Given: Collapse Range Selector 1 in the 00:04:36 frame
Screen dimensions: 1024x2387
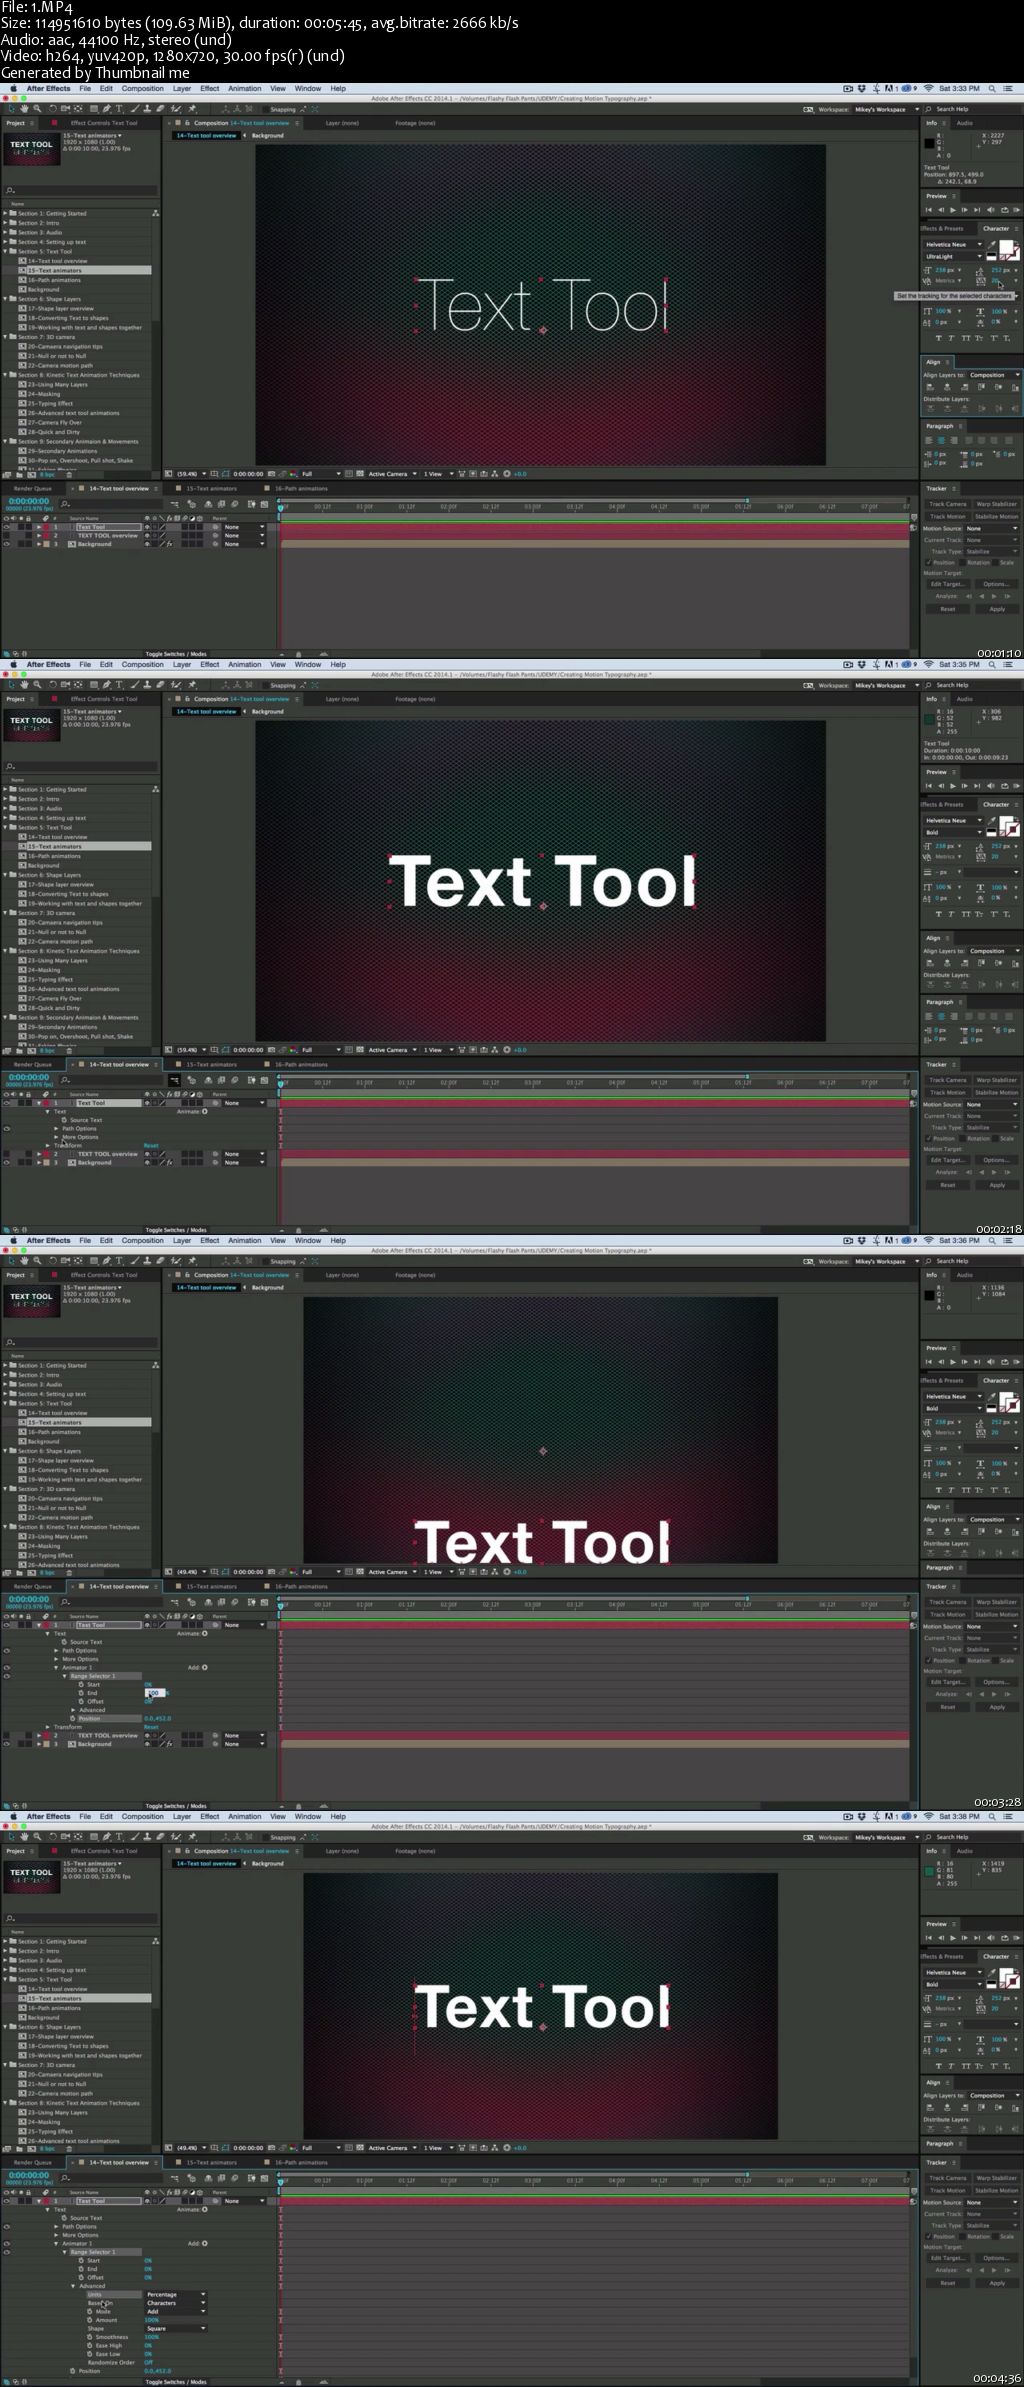Looking at the screenshot, I should click(65, 2252).
